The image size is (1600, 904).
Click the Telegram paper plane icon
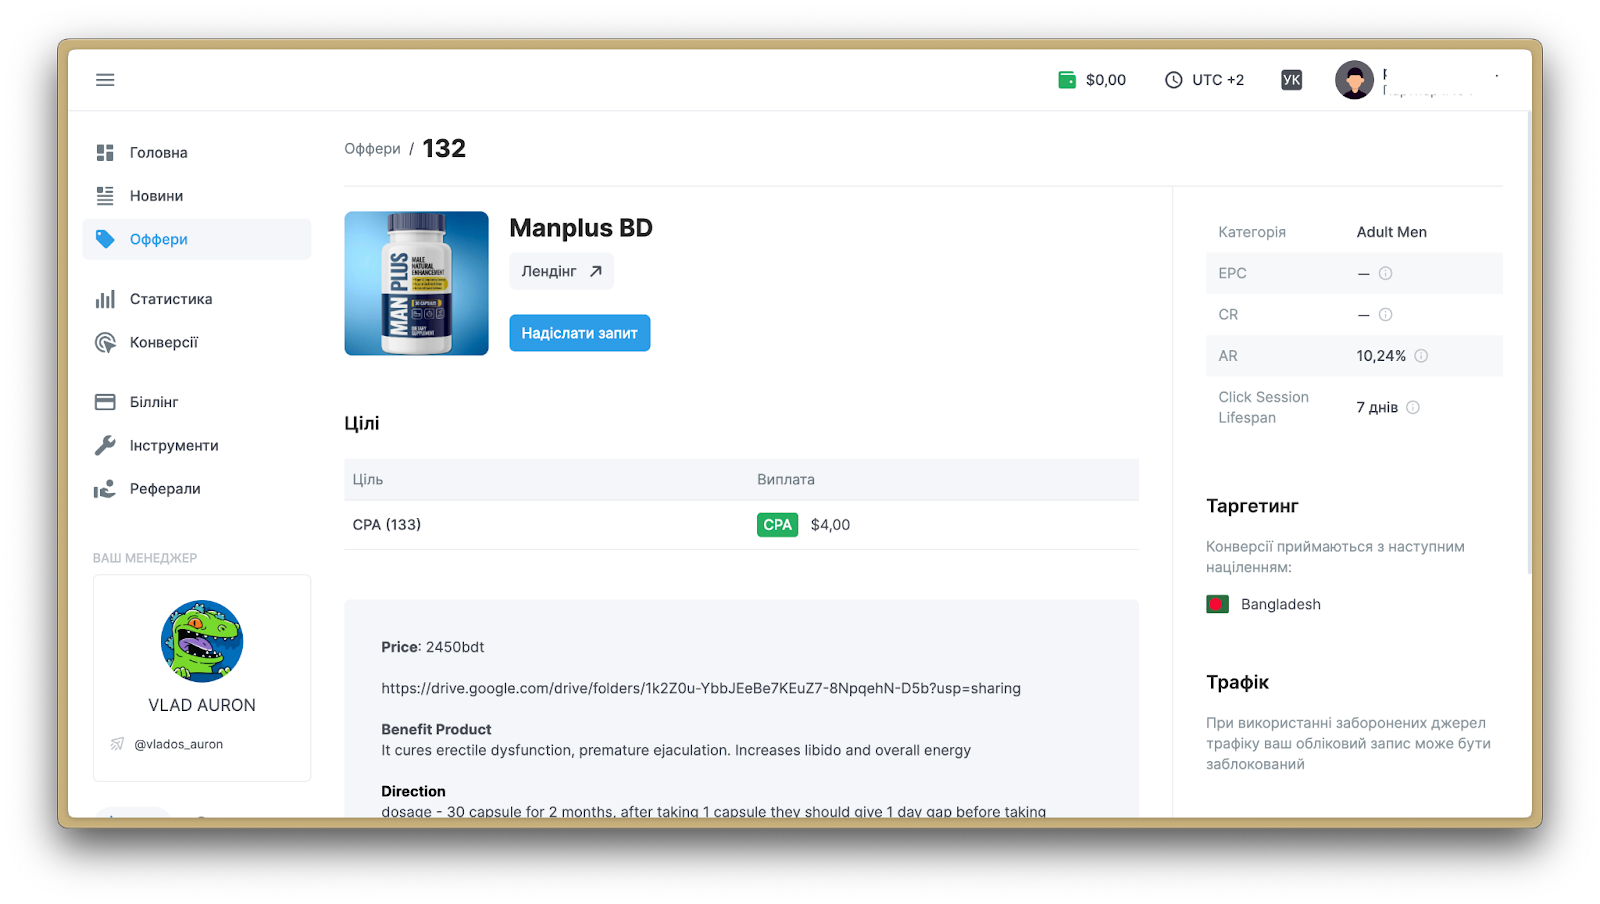tap(117, 744)
